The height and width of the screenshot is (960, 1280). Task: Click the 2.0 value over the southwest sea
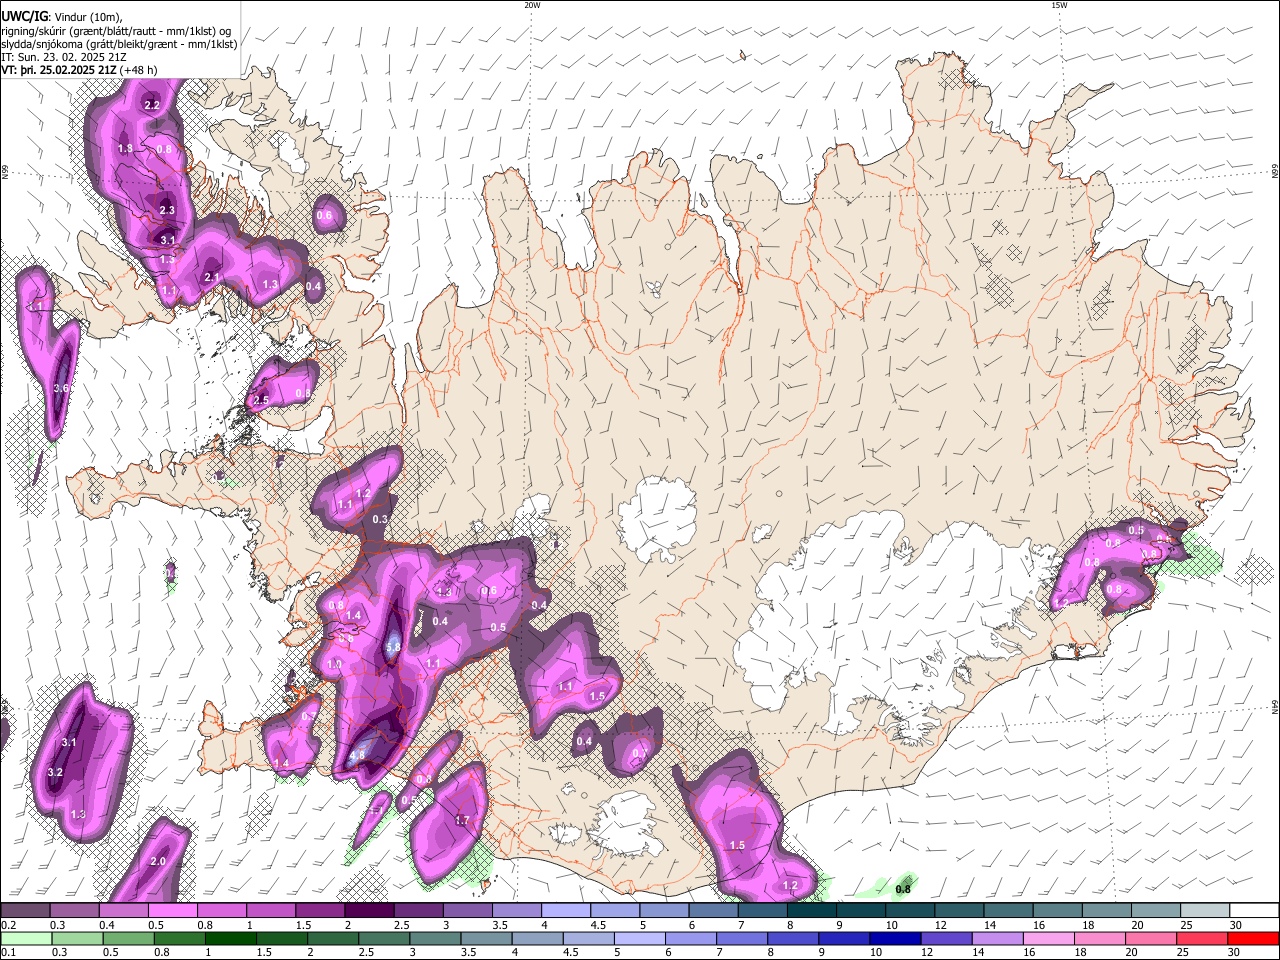click(158, 861)
